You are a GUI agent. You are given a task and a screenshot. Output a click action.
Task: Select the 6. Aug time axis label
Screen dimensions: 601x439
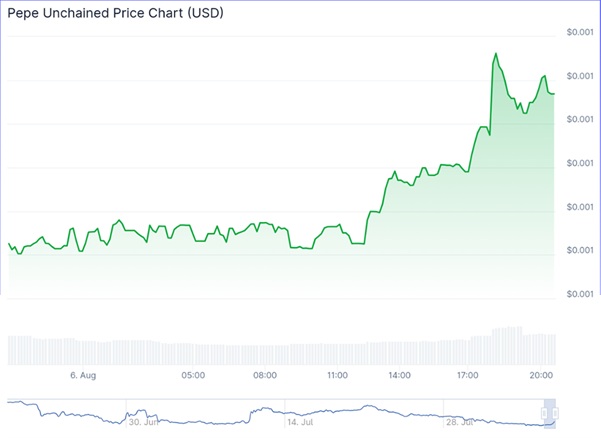pos(83,375)
